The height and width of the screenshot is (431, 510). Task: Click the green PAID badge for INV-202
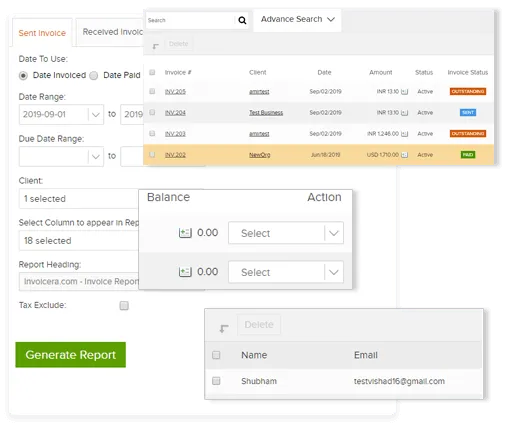click(x=468, y=155)
